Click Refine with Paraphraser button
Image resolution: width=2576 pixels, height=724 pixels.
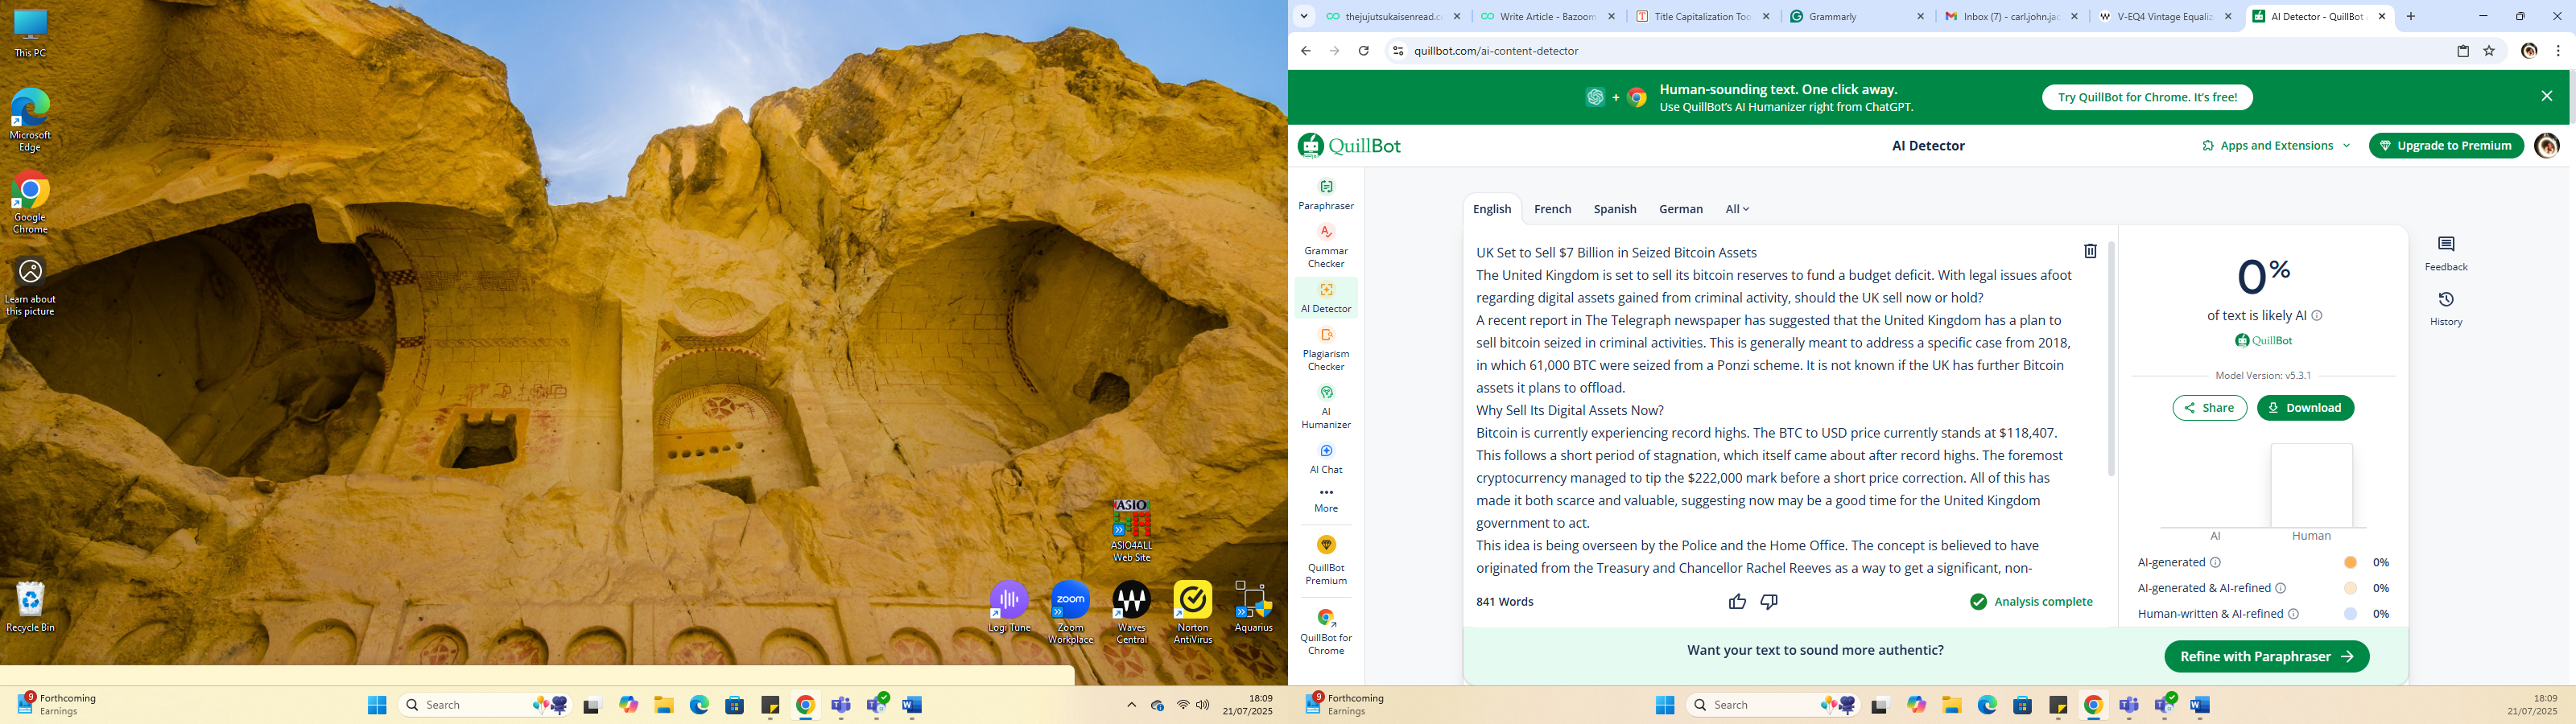[2266, 657]
